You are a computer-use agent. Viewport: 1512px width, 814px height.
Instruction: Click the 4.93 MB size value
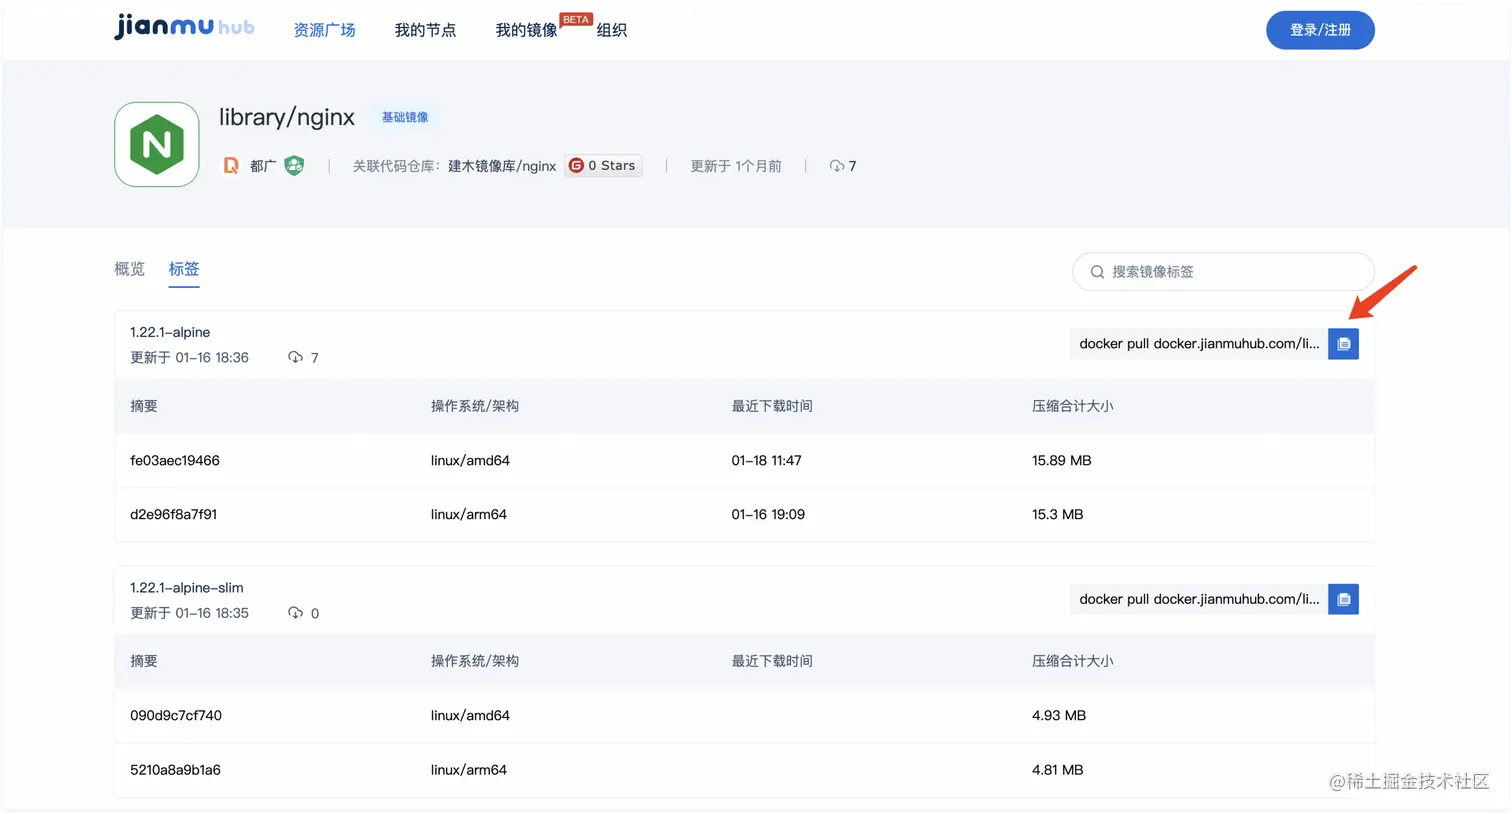click(x=1059, y=716)
